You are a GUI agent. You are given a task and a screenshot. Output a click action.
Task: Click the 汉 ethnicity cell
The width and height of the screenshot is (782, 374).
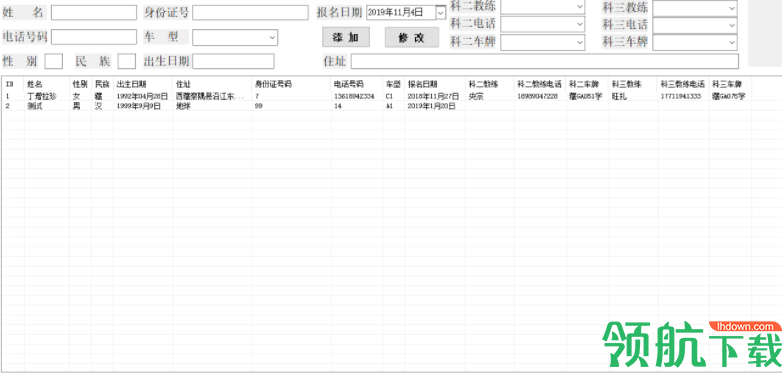click(98, 106)
